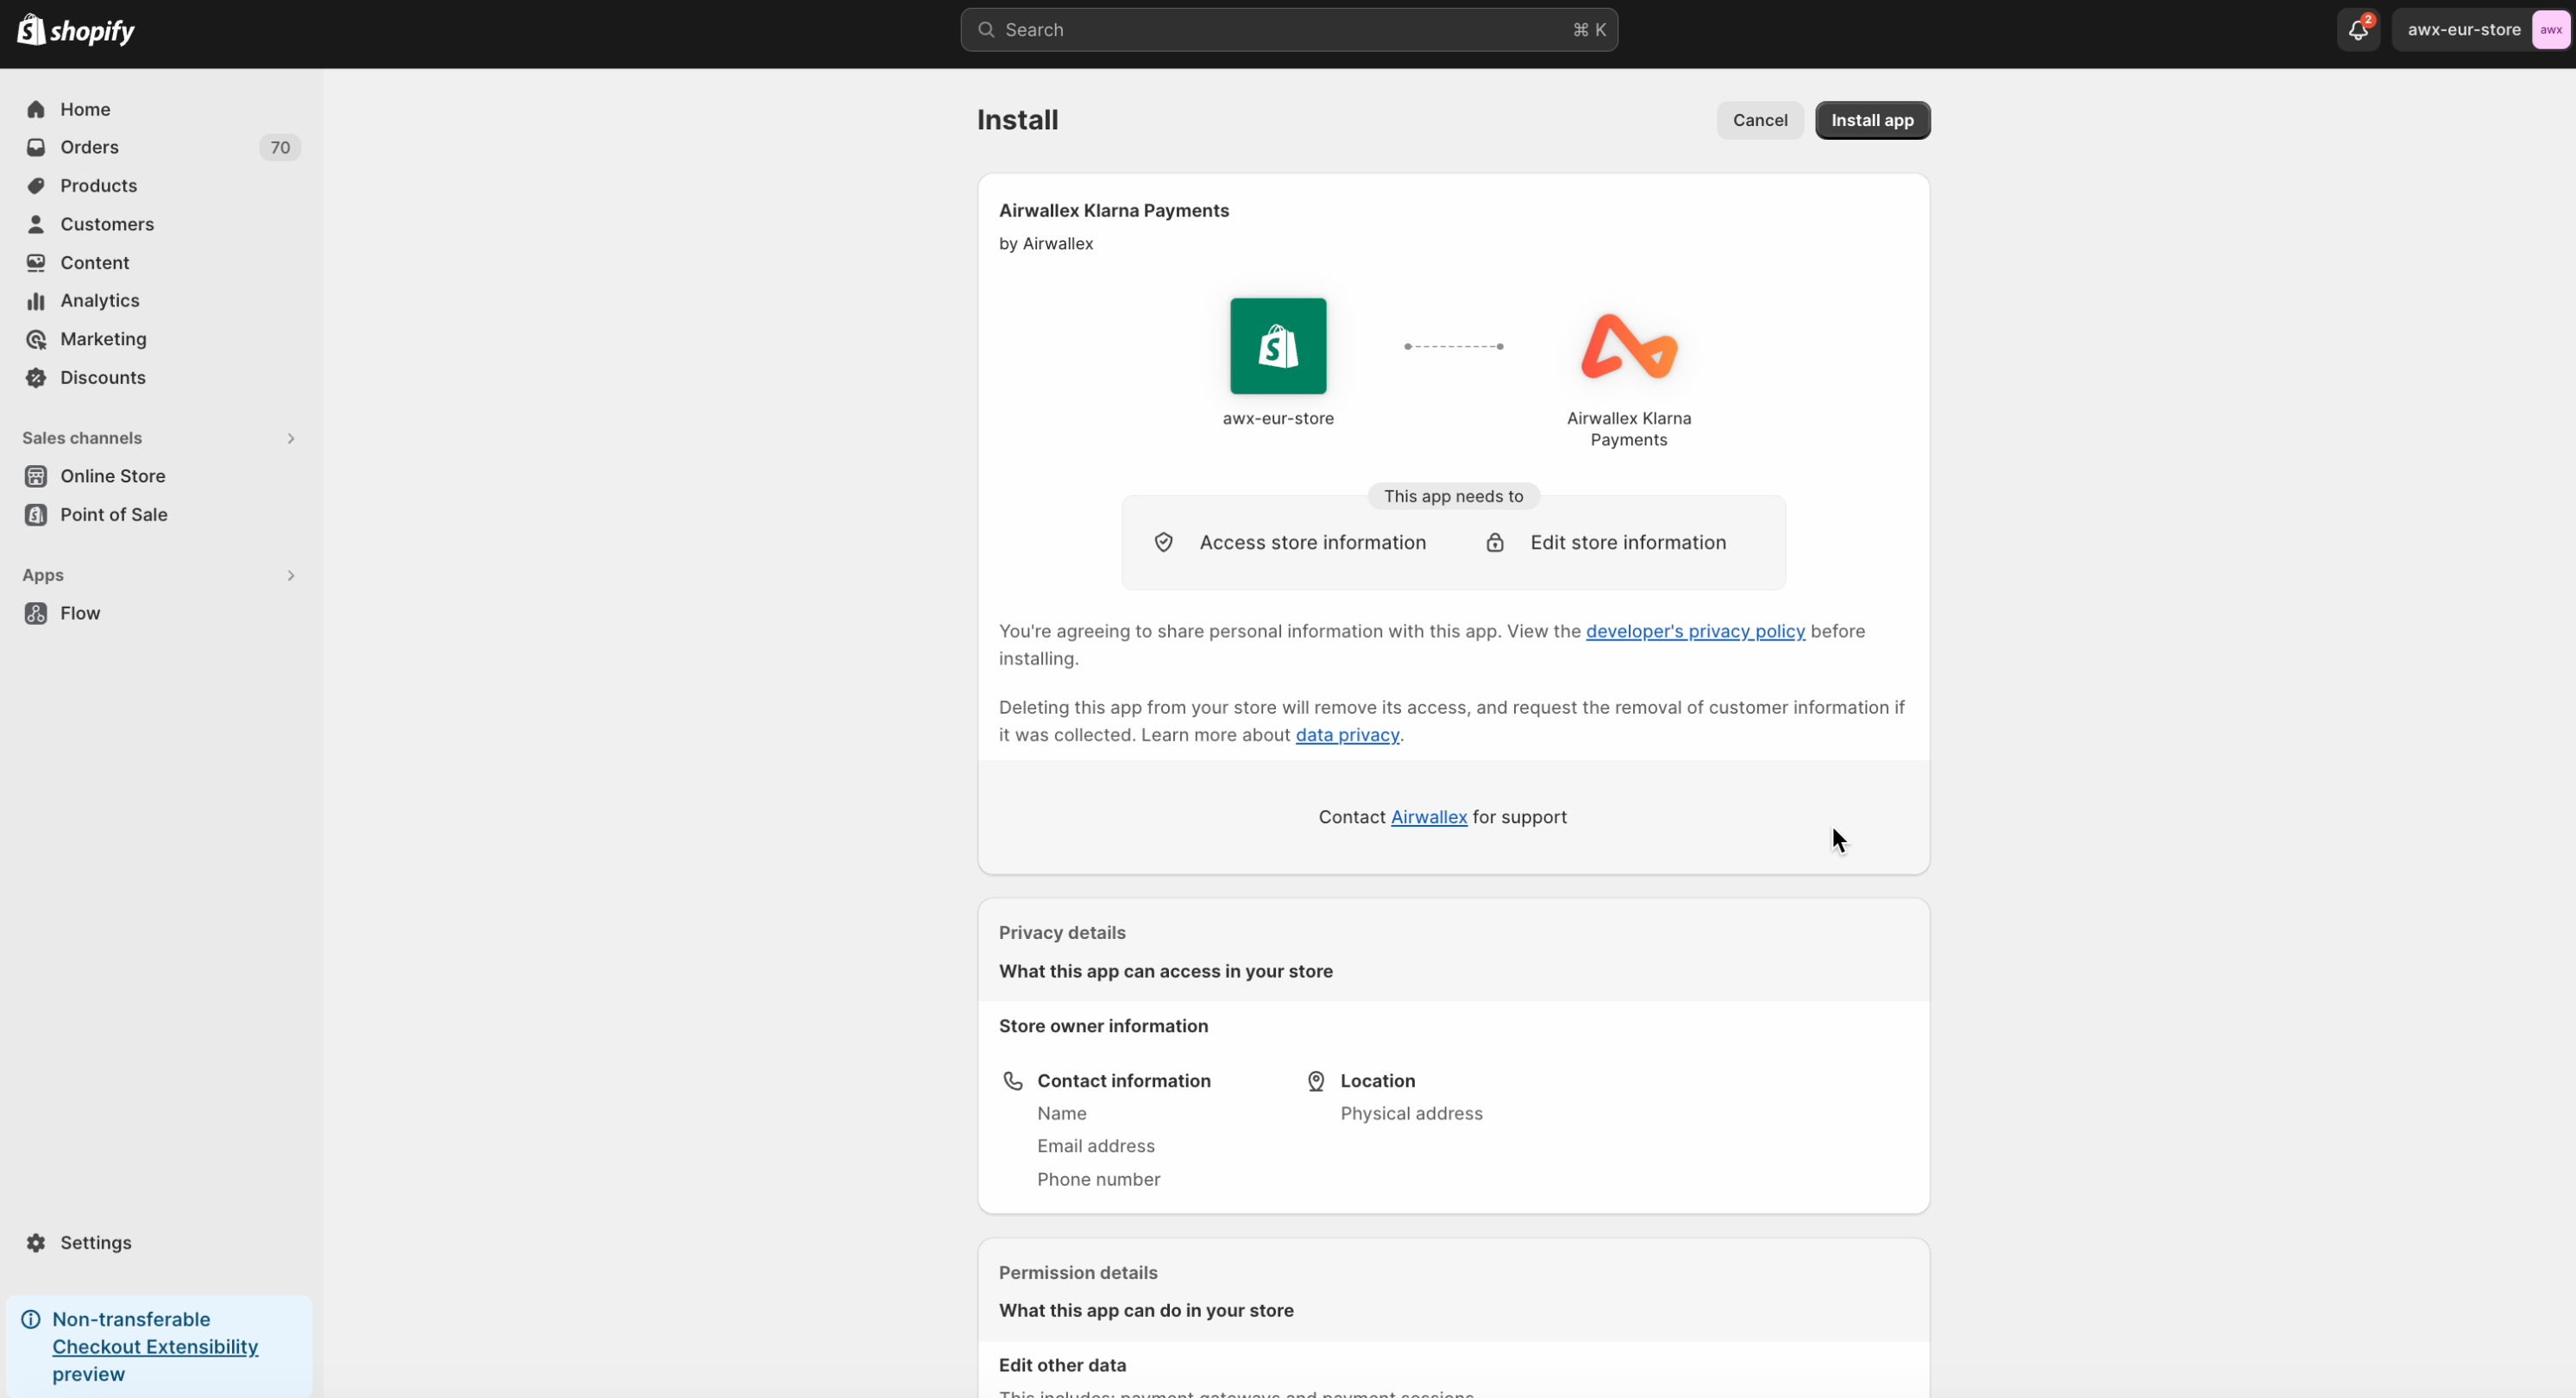2576x1398 pixels.
Task: Expand the Apps section chevron
Action: pos(291,575)
